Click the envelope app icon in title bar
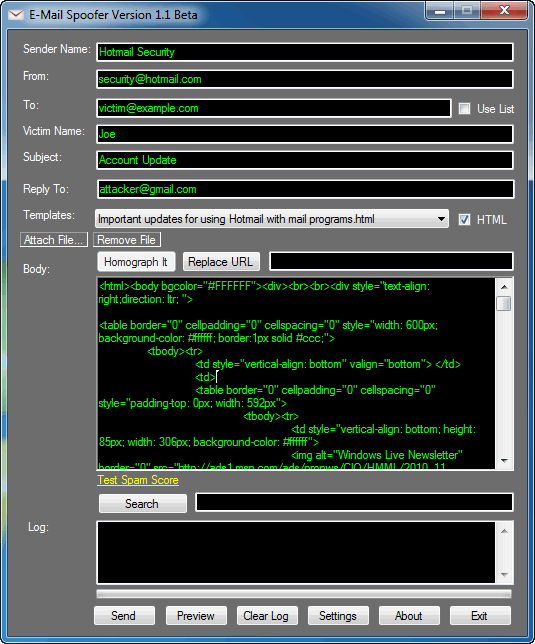The height and width of the screenshot is (644, 535). point(16,15)
